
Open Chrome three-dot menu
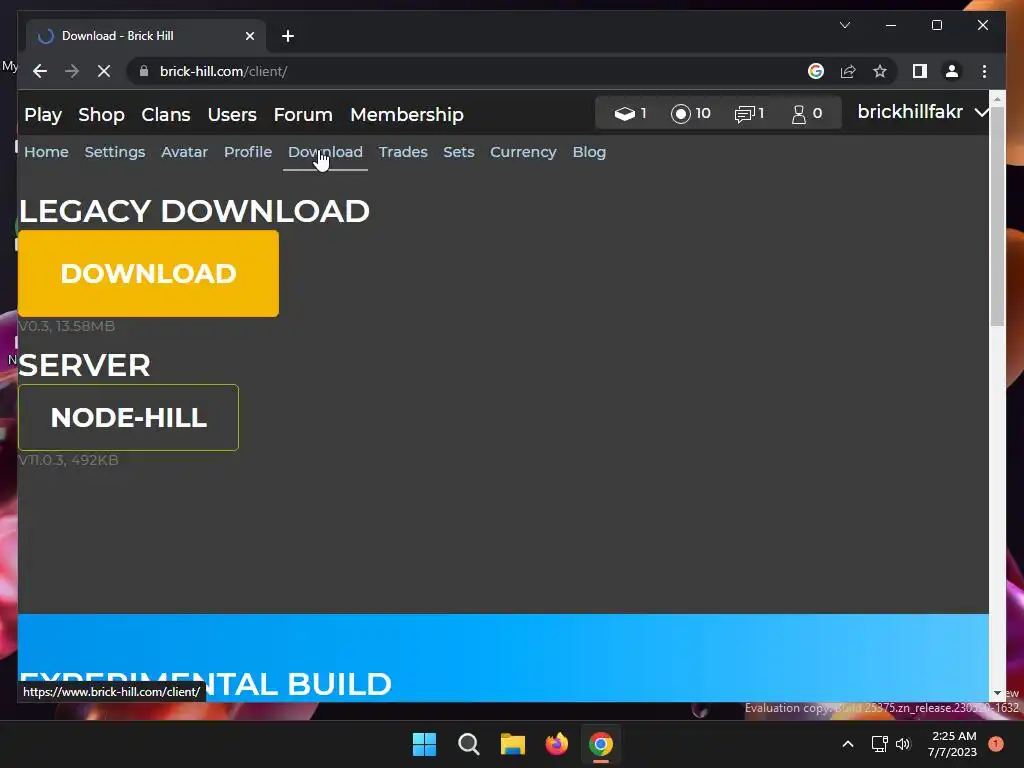[x=984, y=71]
